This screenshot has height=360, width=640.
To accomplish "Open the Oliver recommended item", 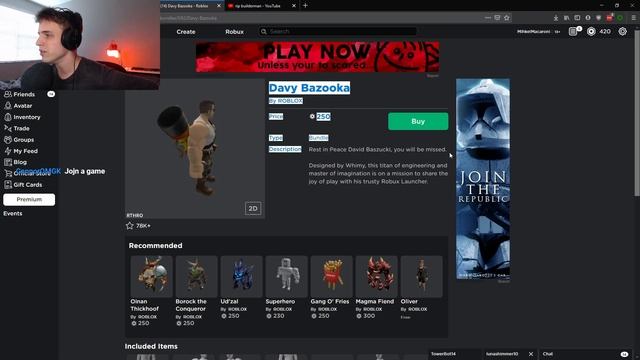I will [x=421, y=287].
